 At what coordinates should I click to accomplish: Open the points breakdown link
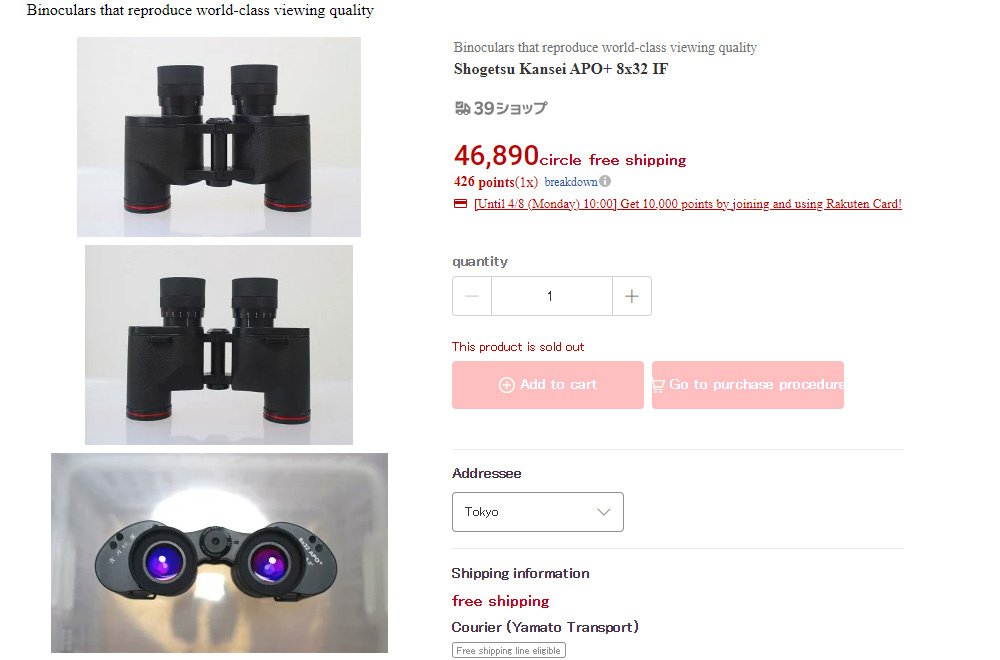(571, 182)
